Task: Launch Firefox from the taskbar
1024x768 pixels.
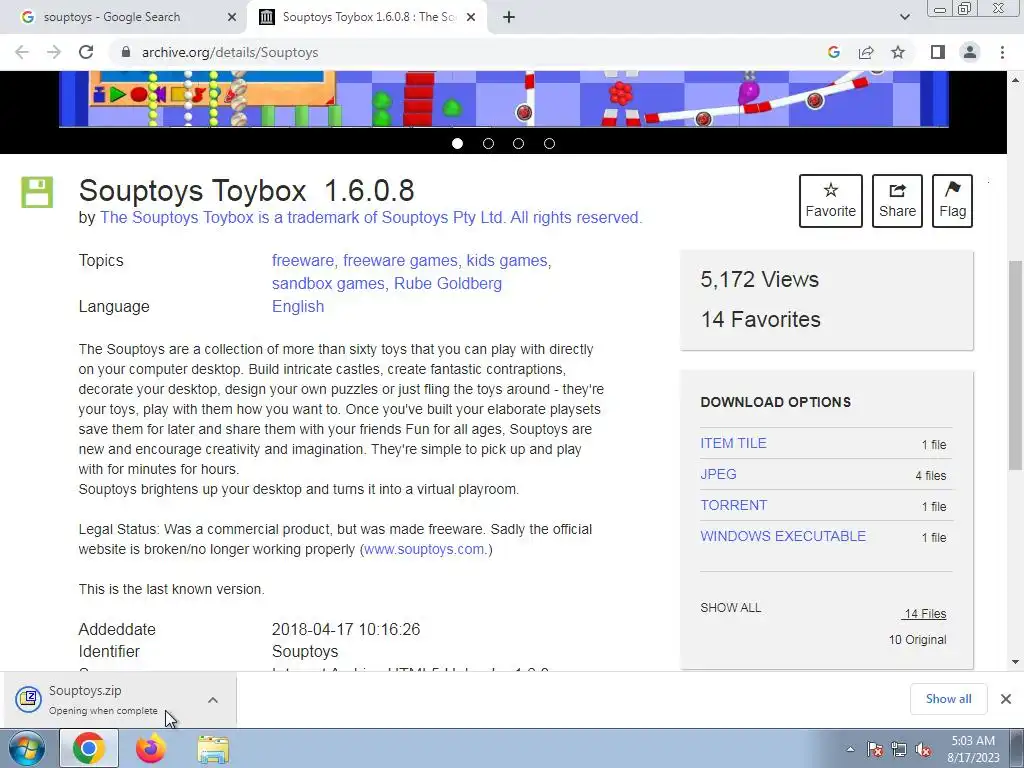Action: 151,748
